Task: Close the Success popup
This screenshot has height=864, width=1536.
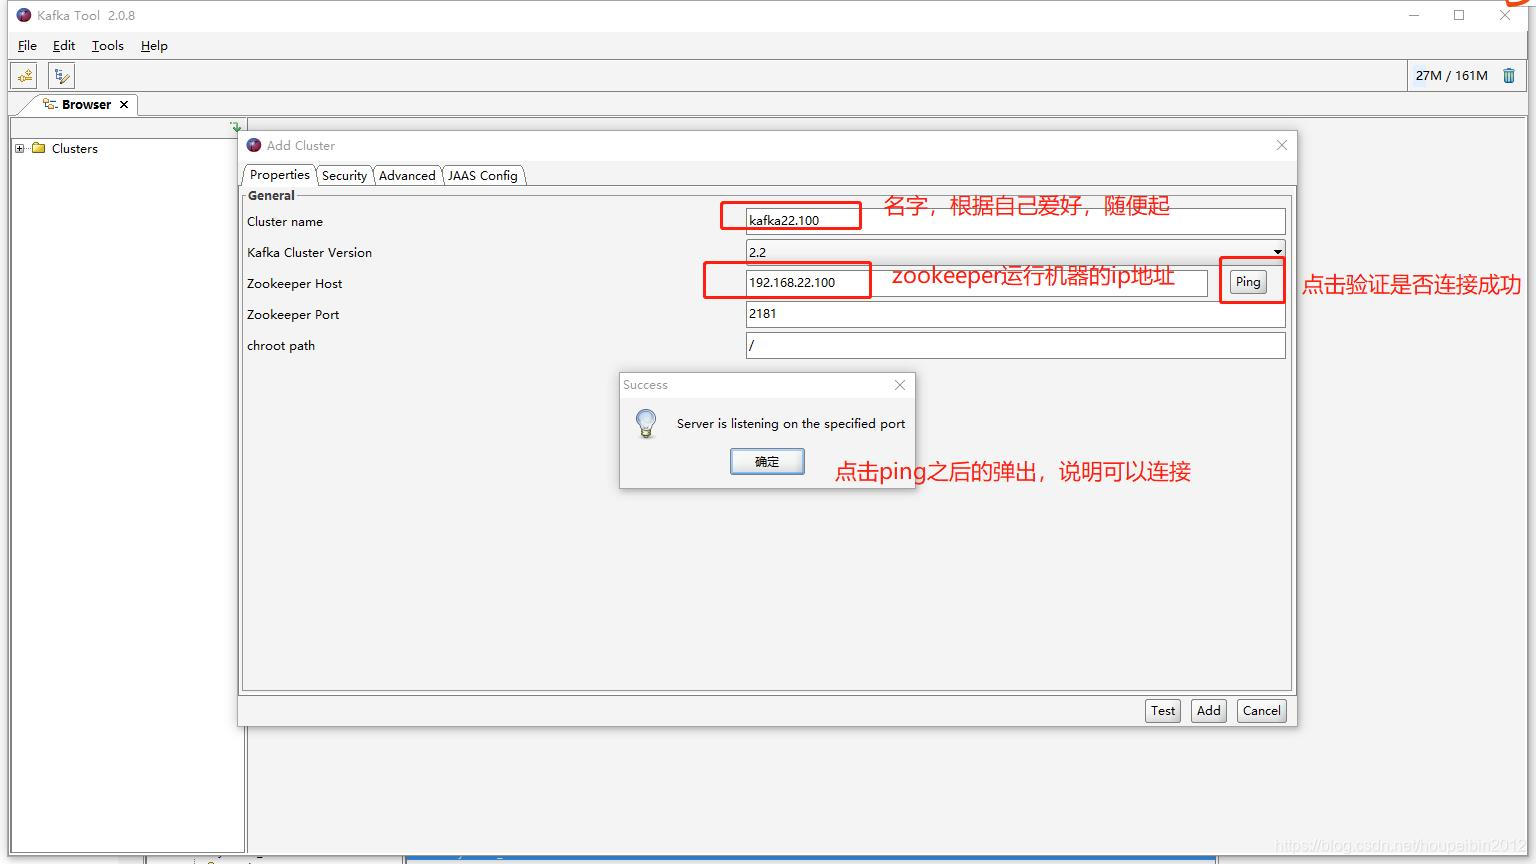Action: (900, 385)
